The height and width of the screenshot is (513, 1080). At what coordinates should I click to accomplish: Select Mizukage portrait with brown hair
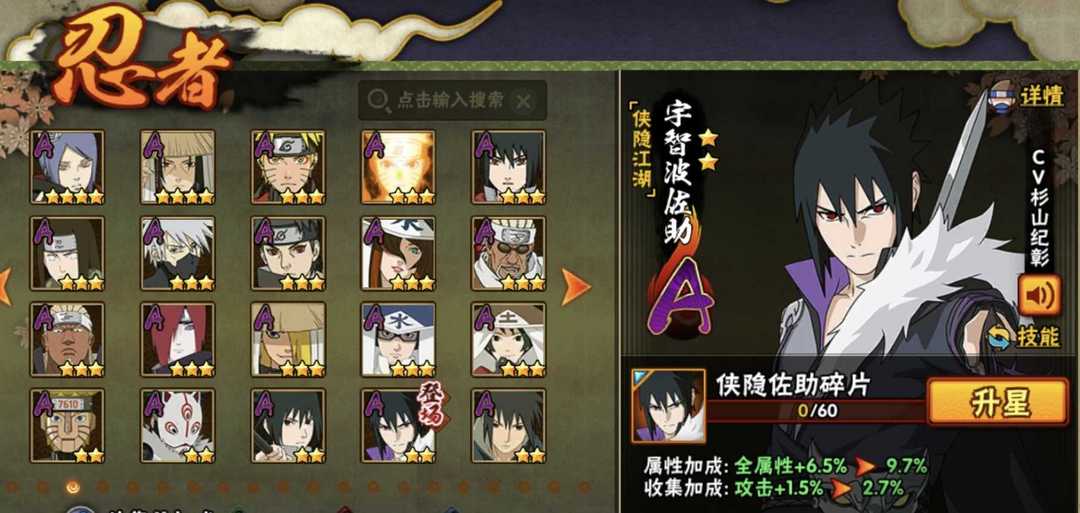[x=399, y=253]
